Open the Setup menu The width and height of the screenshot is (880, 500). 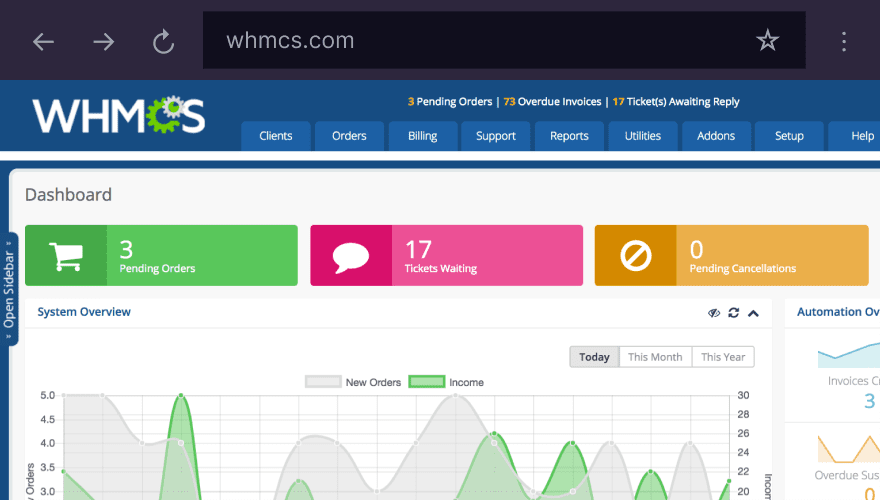[789, 136]
